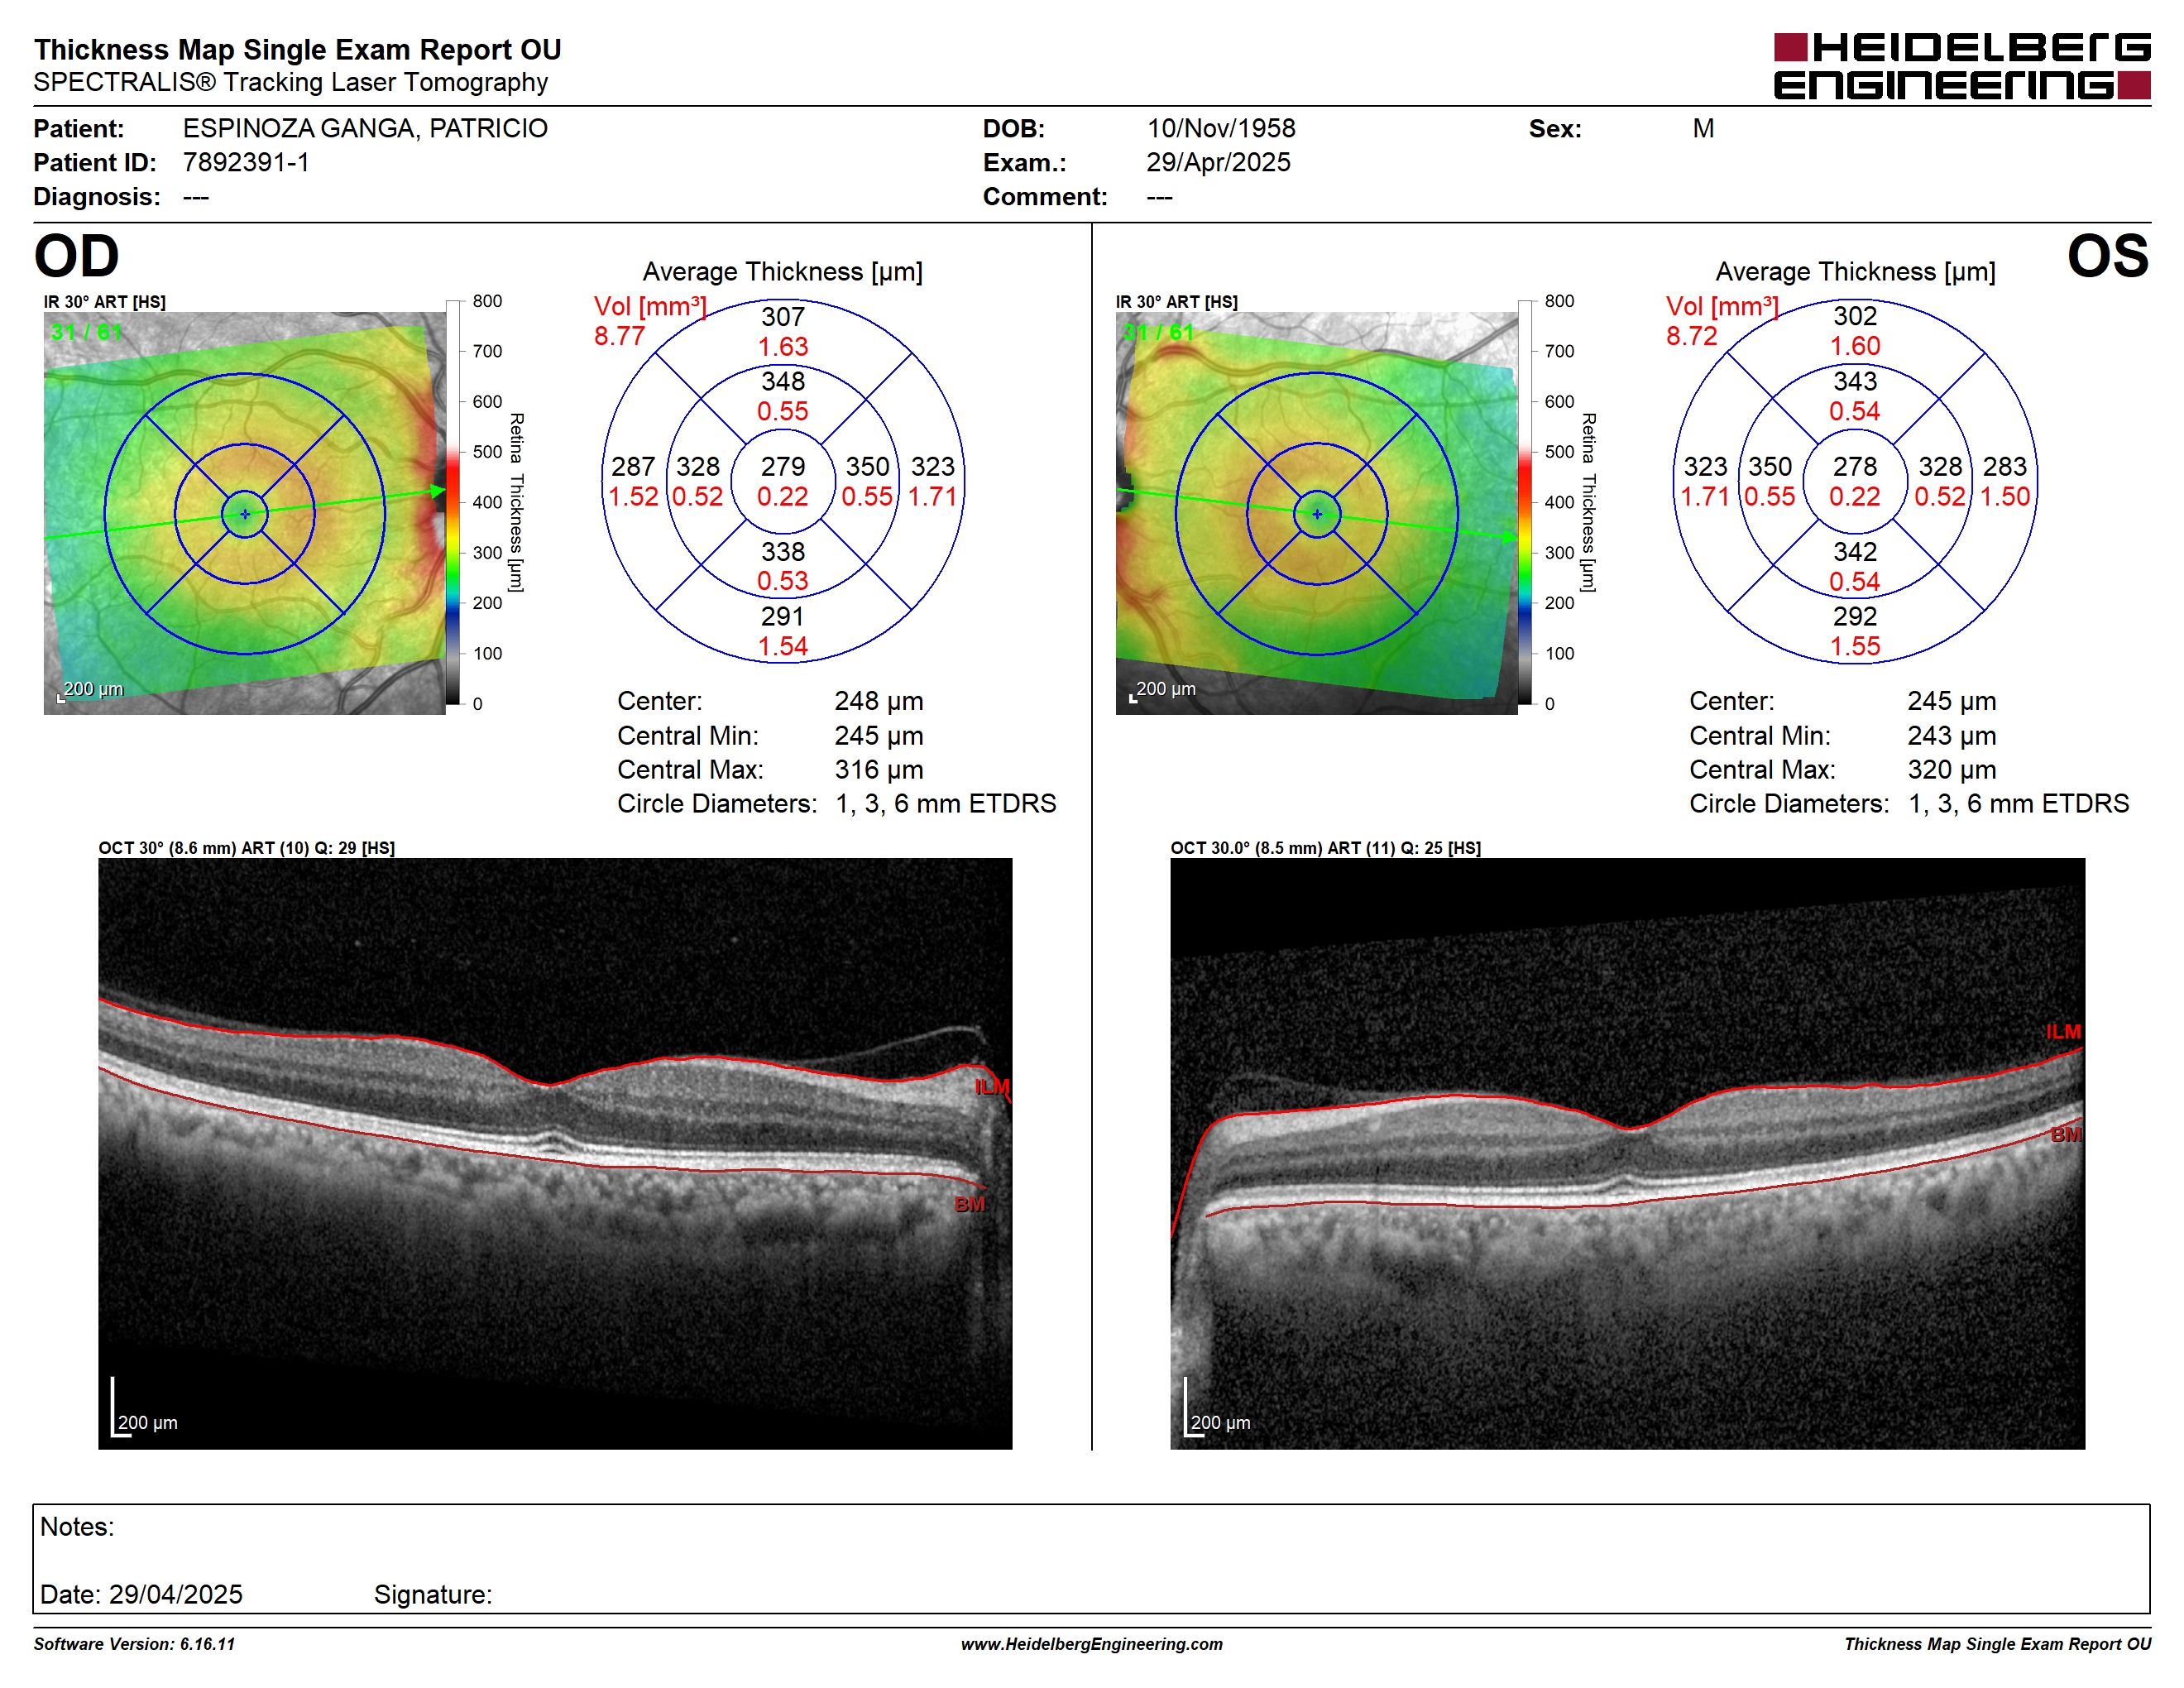Screen dimensions: 2184x1688
Task: Open the www.HeidelbergEngineering.com link
Action: (x=1091, y=1644)
